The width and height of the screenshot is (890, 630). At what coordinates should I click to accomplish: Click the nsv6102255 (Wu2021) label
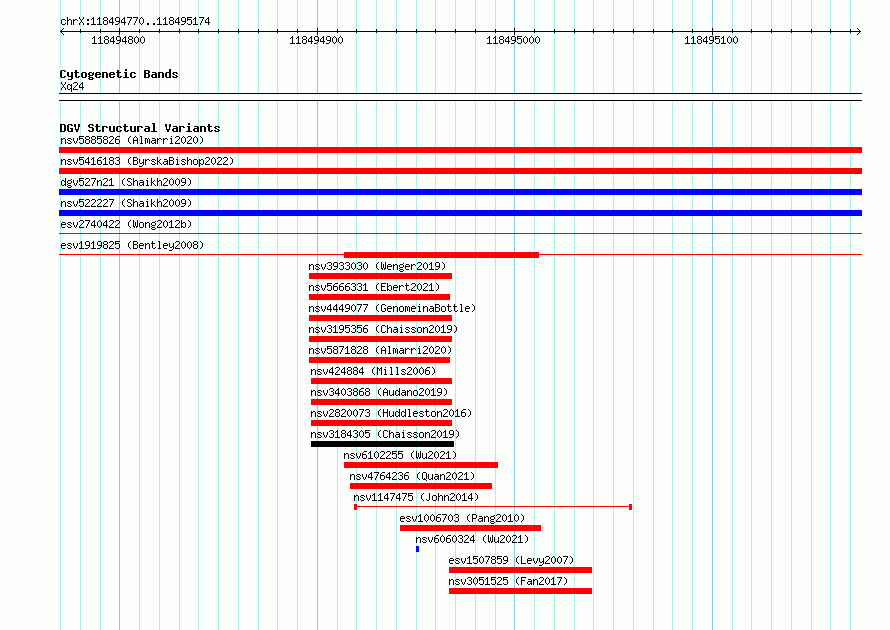point(400,455)
